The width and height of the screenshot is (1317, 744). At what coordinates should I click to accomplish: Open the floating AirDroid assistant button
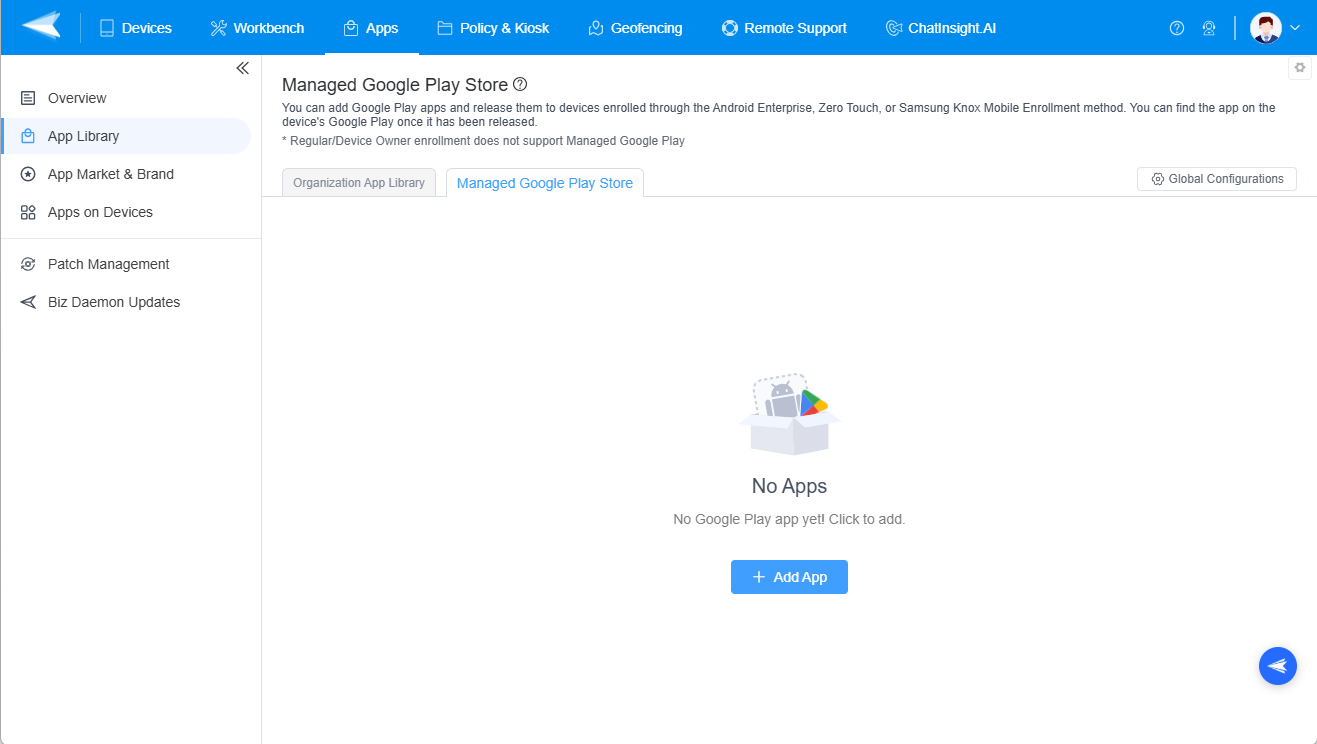tap(1278, 666)
